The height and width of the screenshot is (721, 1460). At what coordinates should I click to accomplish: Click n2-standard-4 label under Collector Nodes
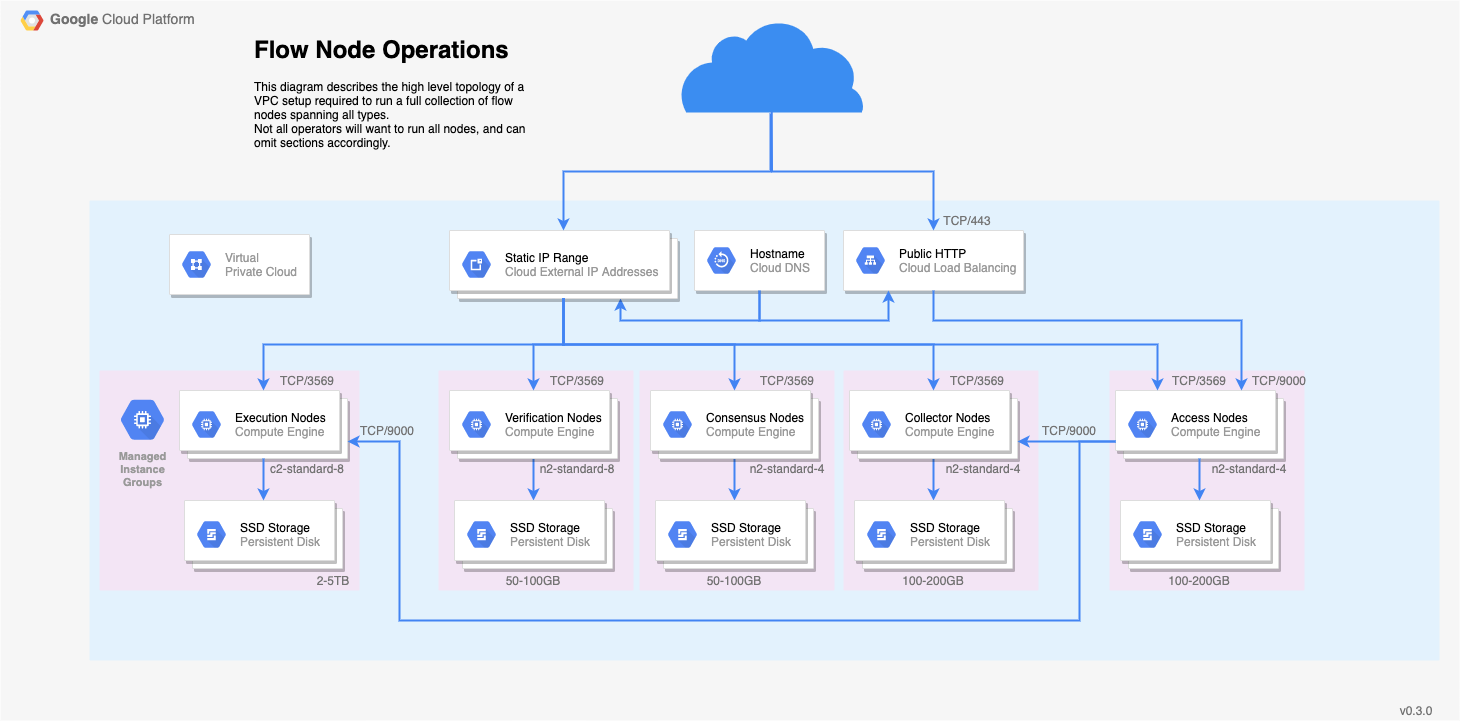[x=983, y=469]
